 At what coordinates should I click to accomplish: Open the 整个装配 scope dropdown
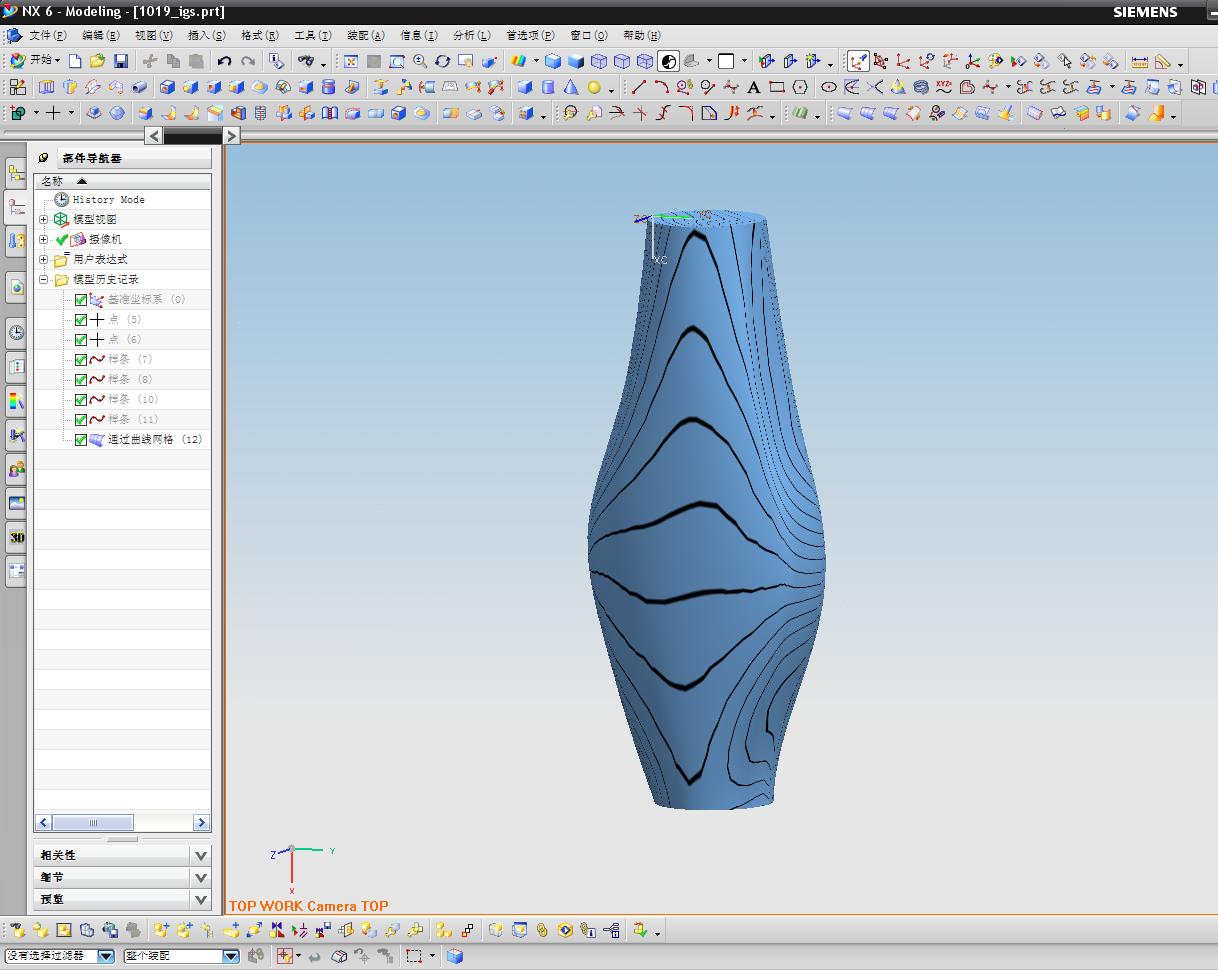coord(230,956)
